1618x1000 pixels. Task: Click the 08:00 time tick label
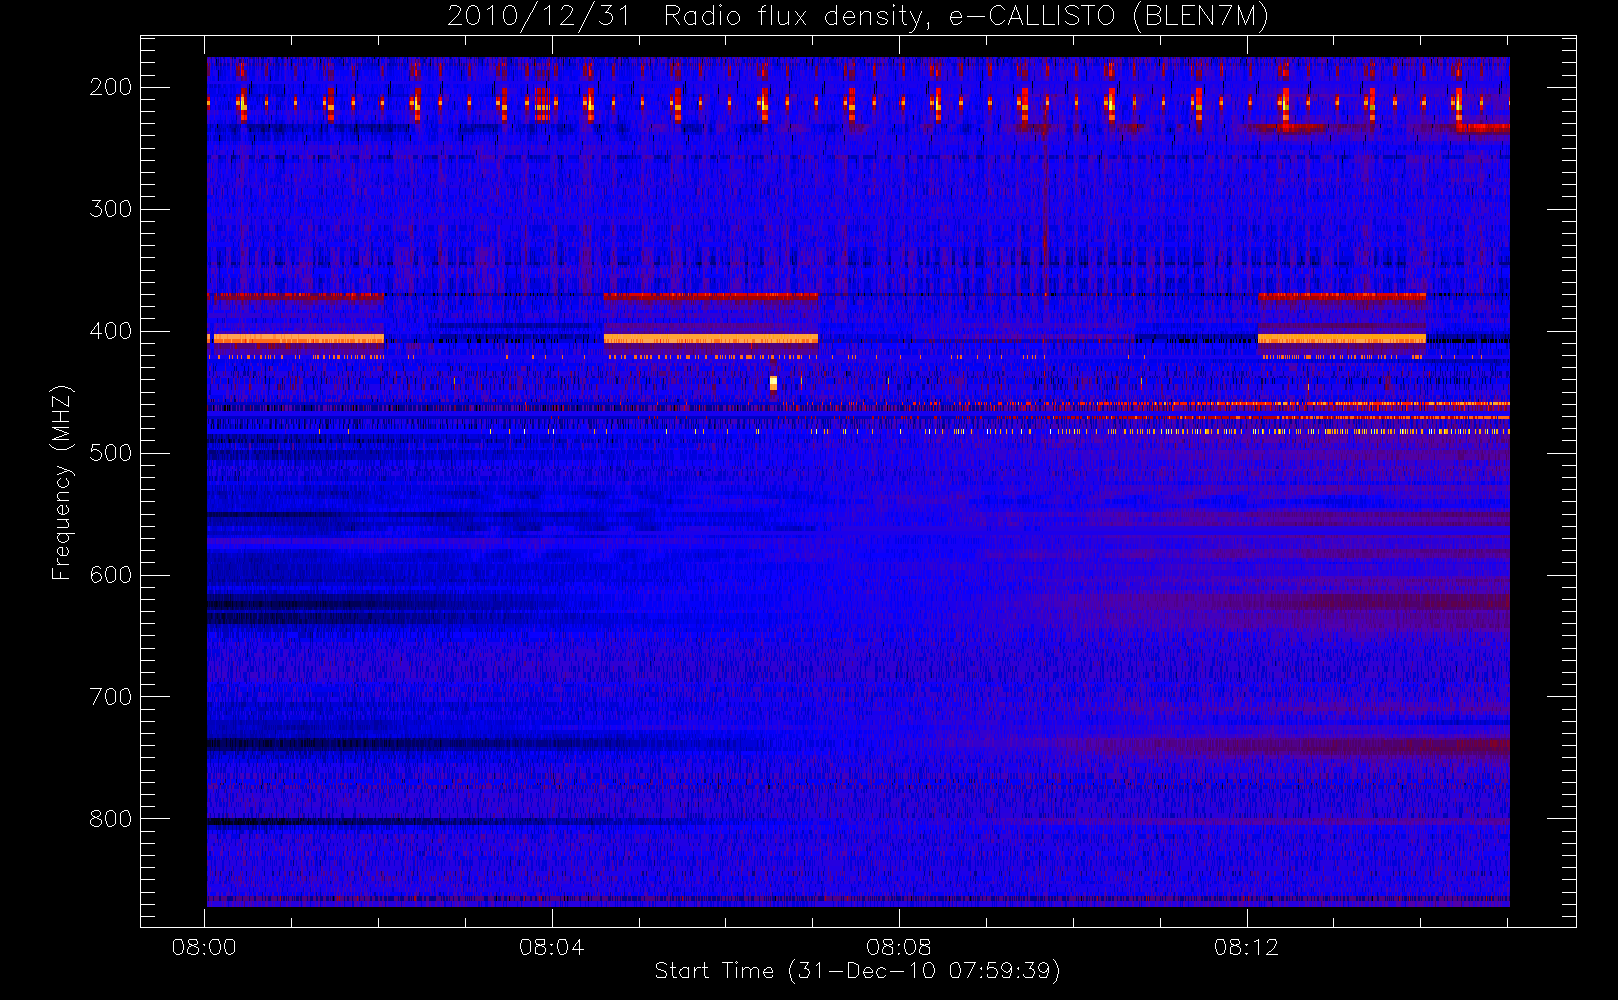pyautogui.click(x=204, y=947)
